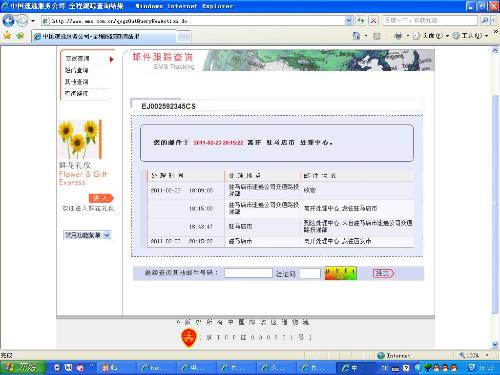Click the Refresh page icon

(361, 21)
